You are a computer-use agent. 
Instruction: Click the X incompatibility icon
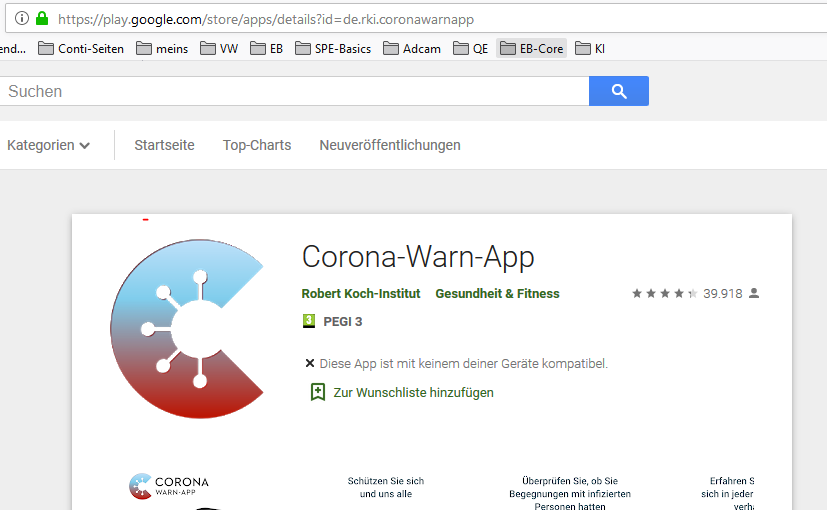coord(310,363)
